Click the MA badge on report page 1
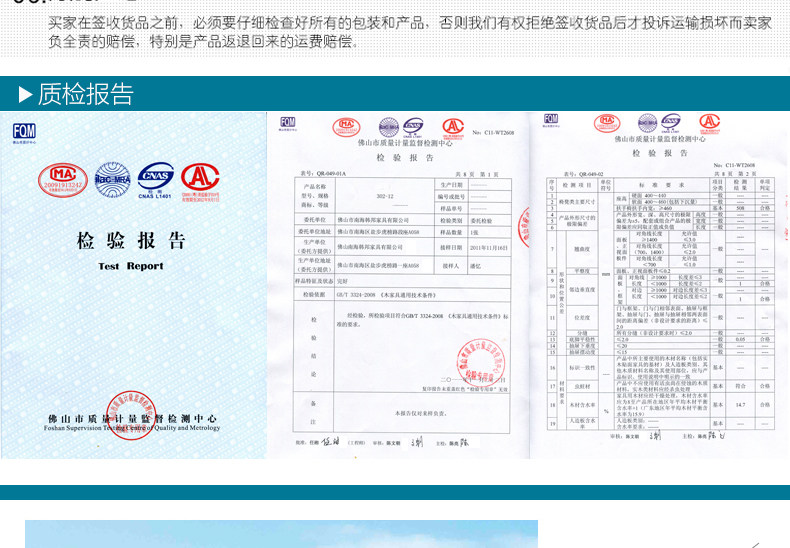Image resolution: width=790 pixels, height=548 pixels. click(346, 127)
